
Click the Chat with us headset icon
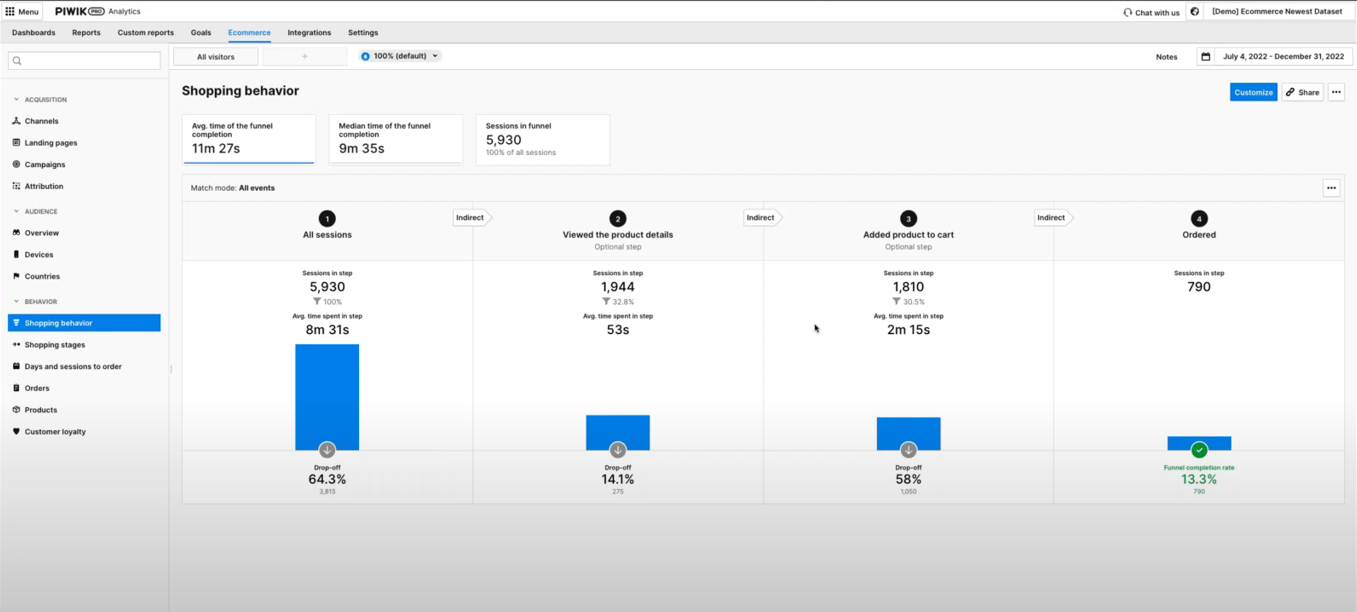(x=1128, y=12)
